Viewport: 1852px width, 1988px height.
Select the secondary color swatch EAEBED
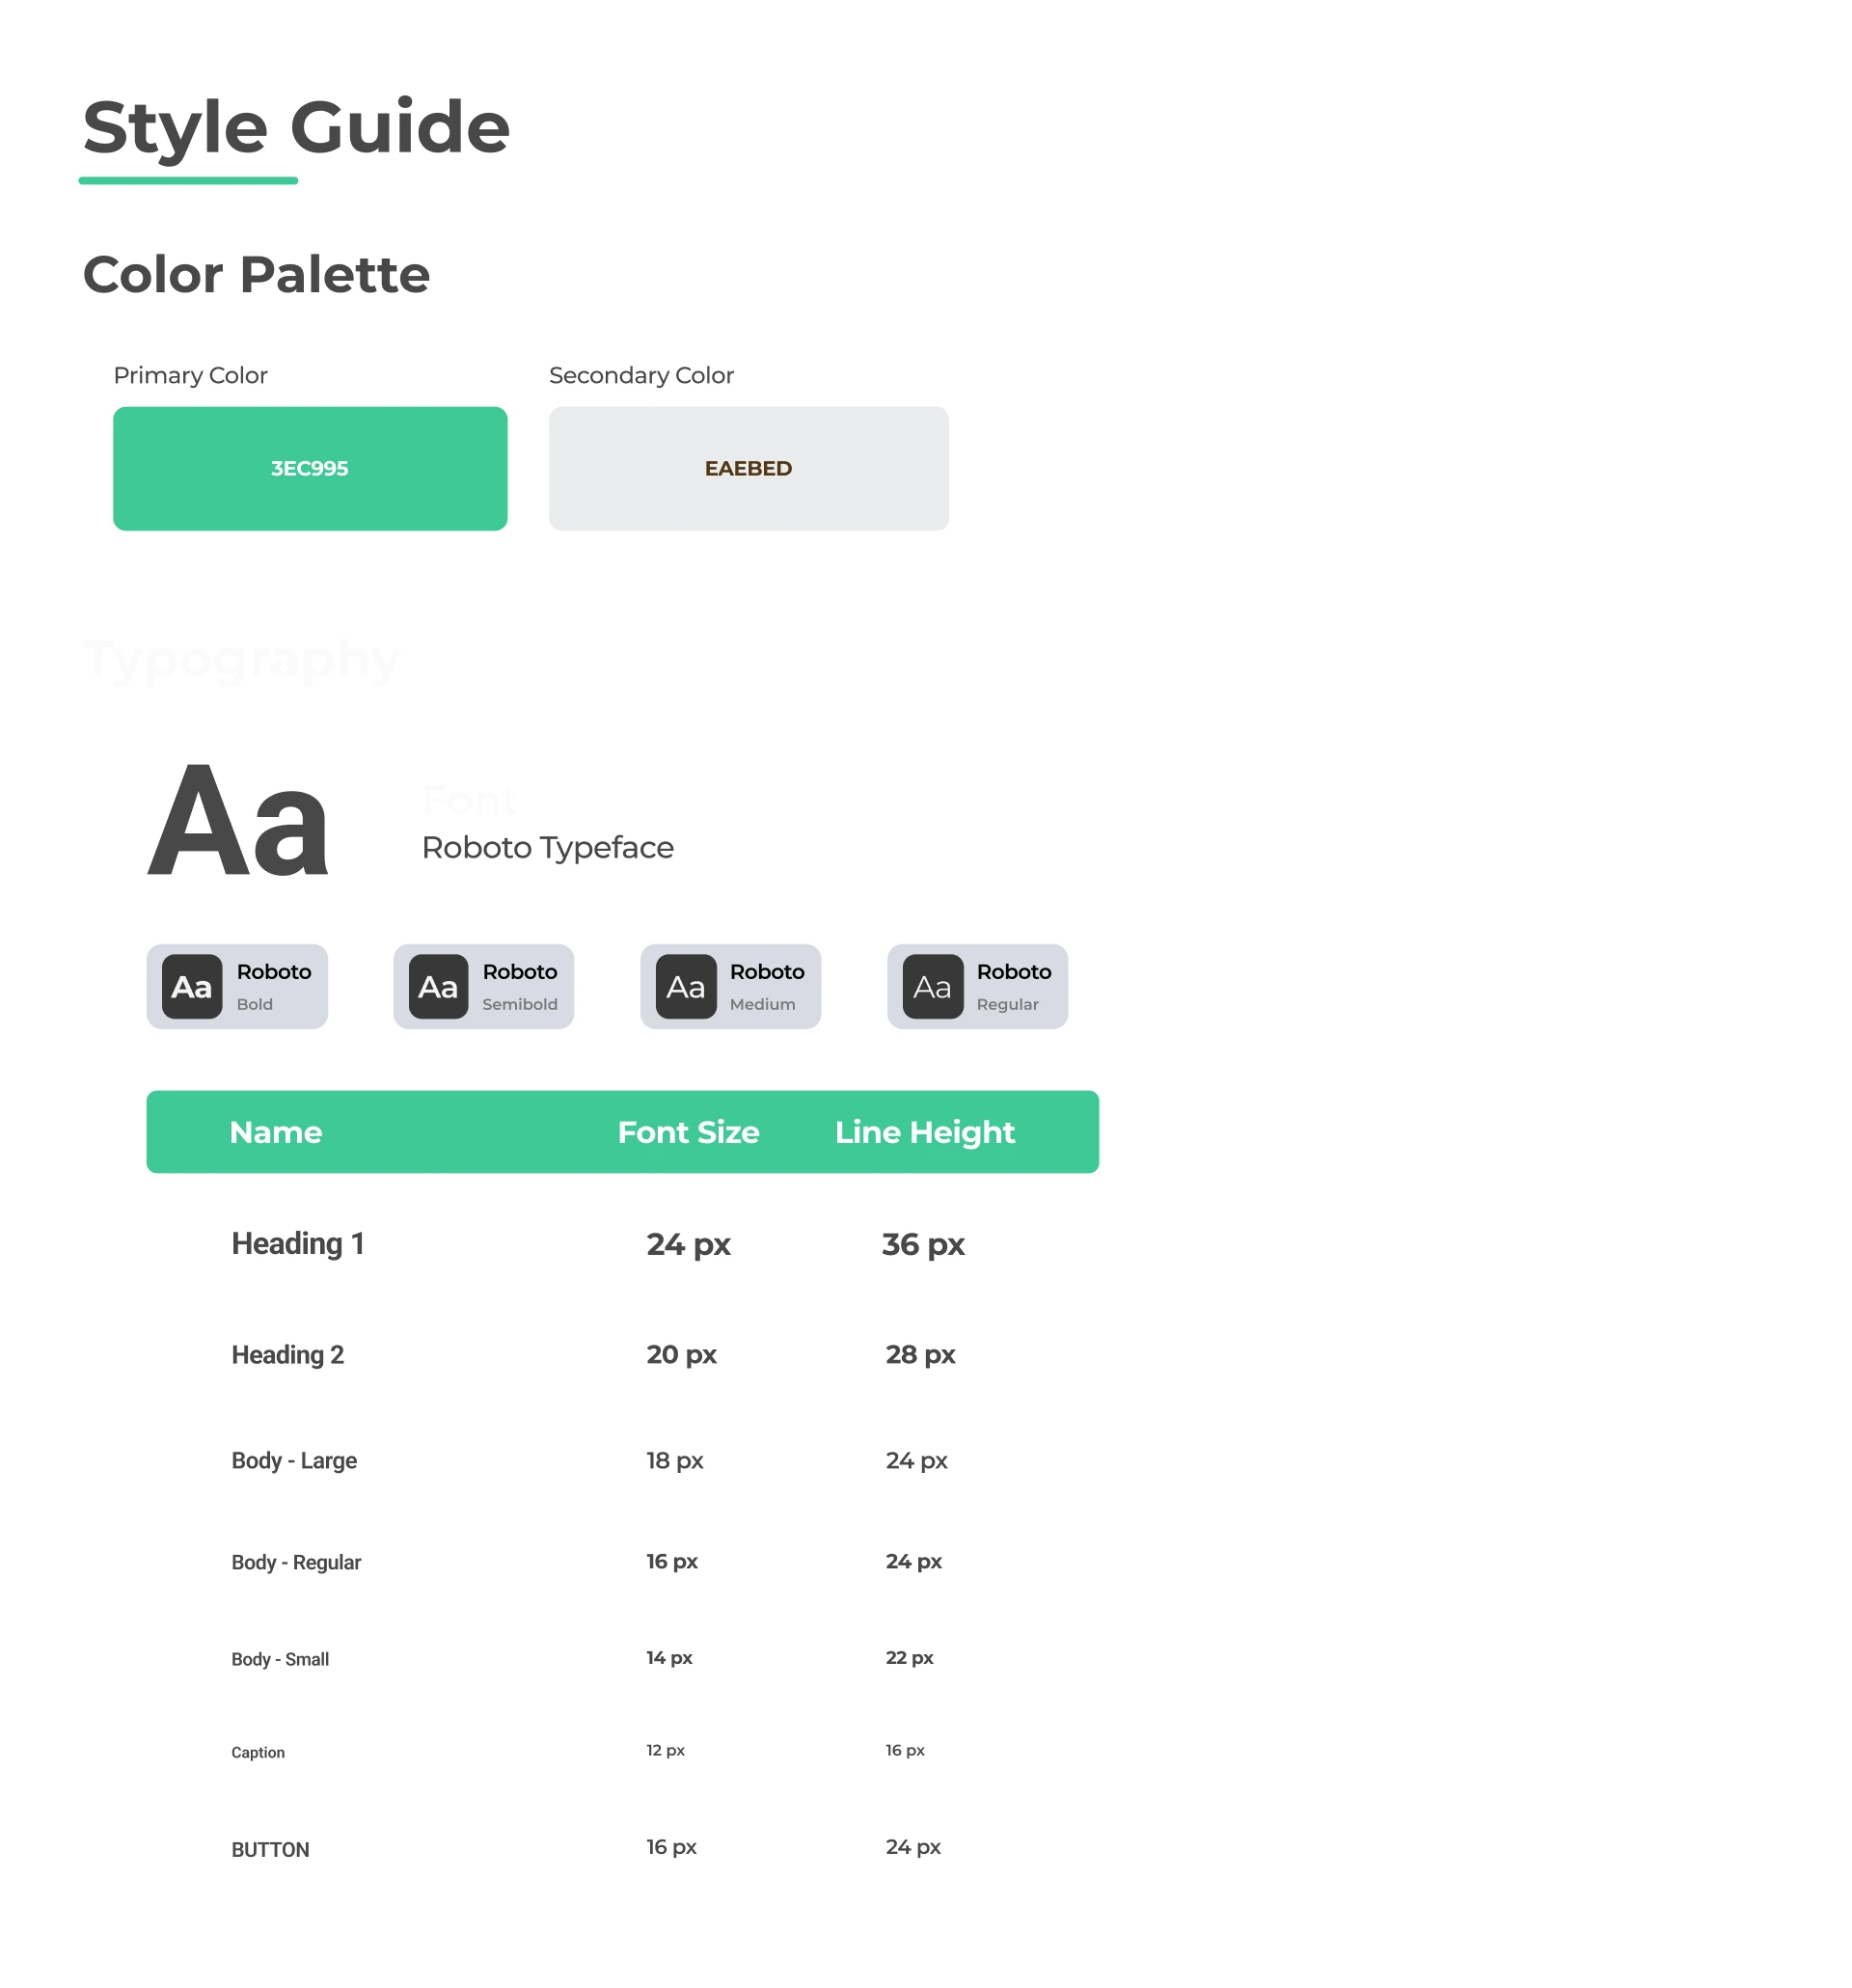tap(748, 468)
